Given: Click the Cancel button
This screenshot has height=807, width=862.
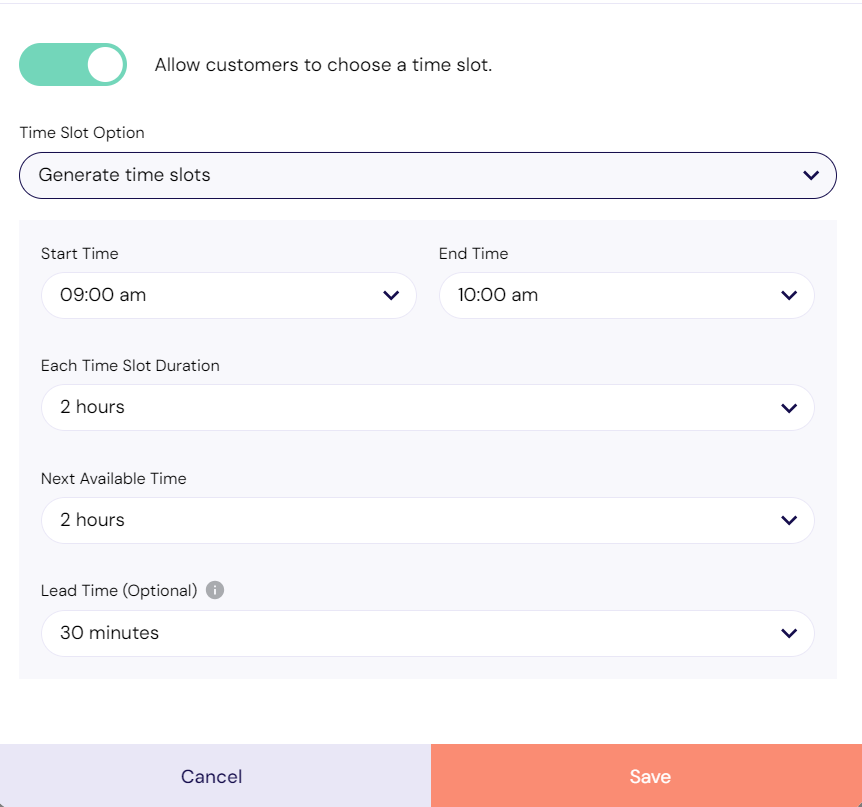Looking at the screenshot, I should (x=216, y=776).
